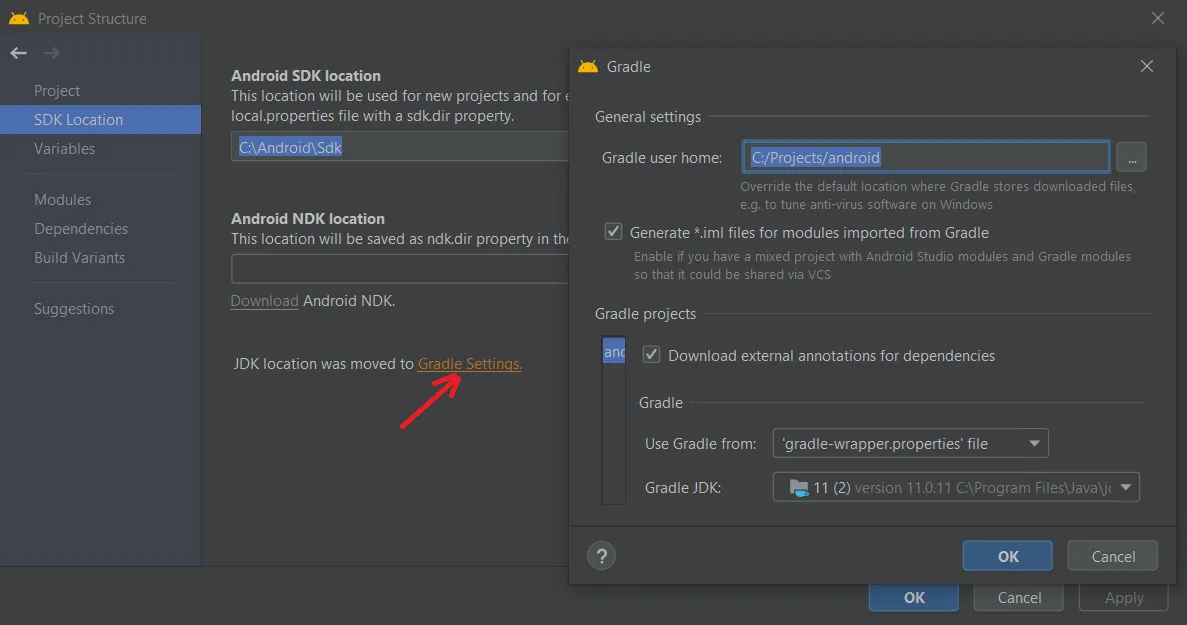The height and width of the screenshot is (625, 1187).
Task: Open Variables section in sidebar
Action: (x=64, y=148)
